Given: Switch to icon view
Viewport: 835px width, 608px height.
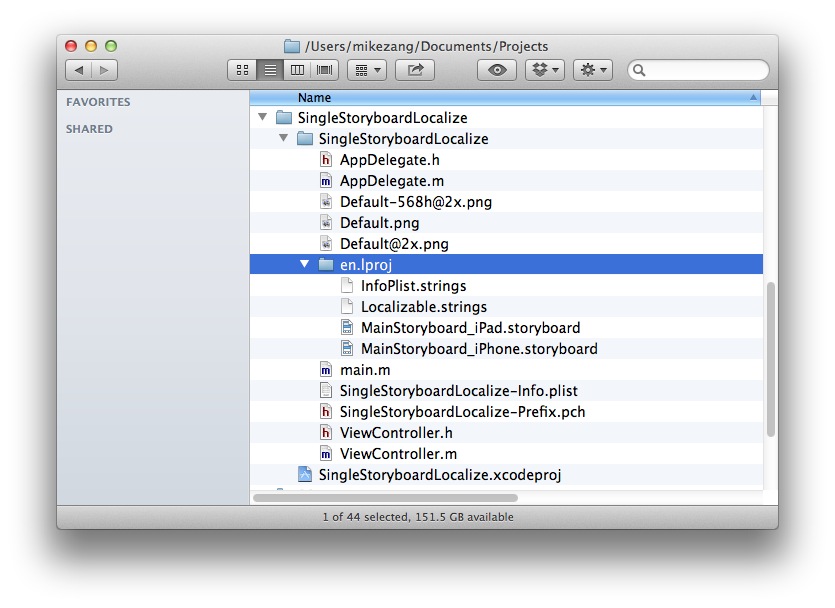Looking at the screenshot, I should click(242, 70).
